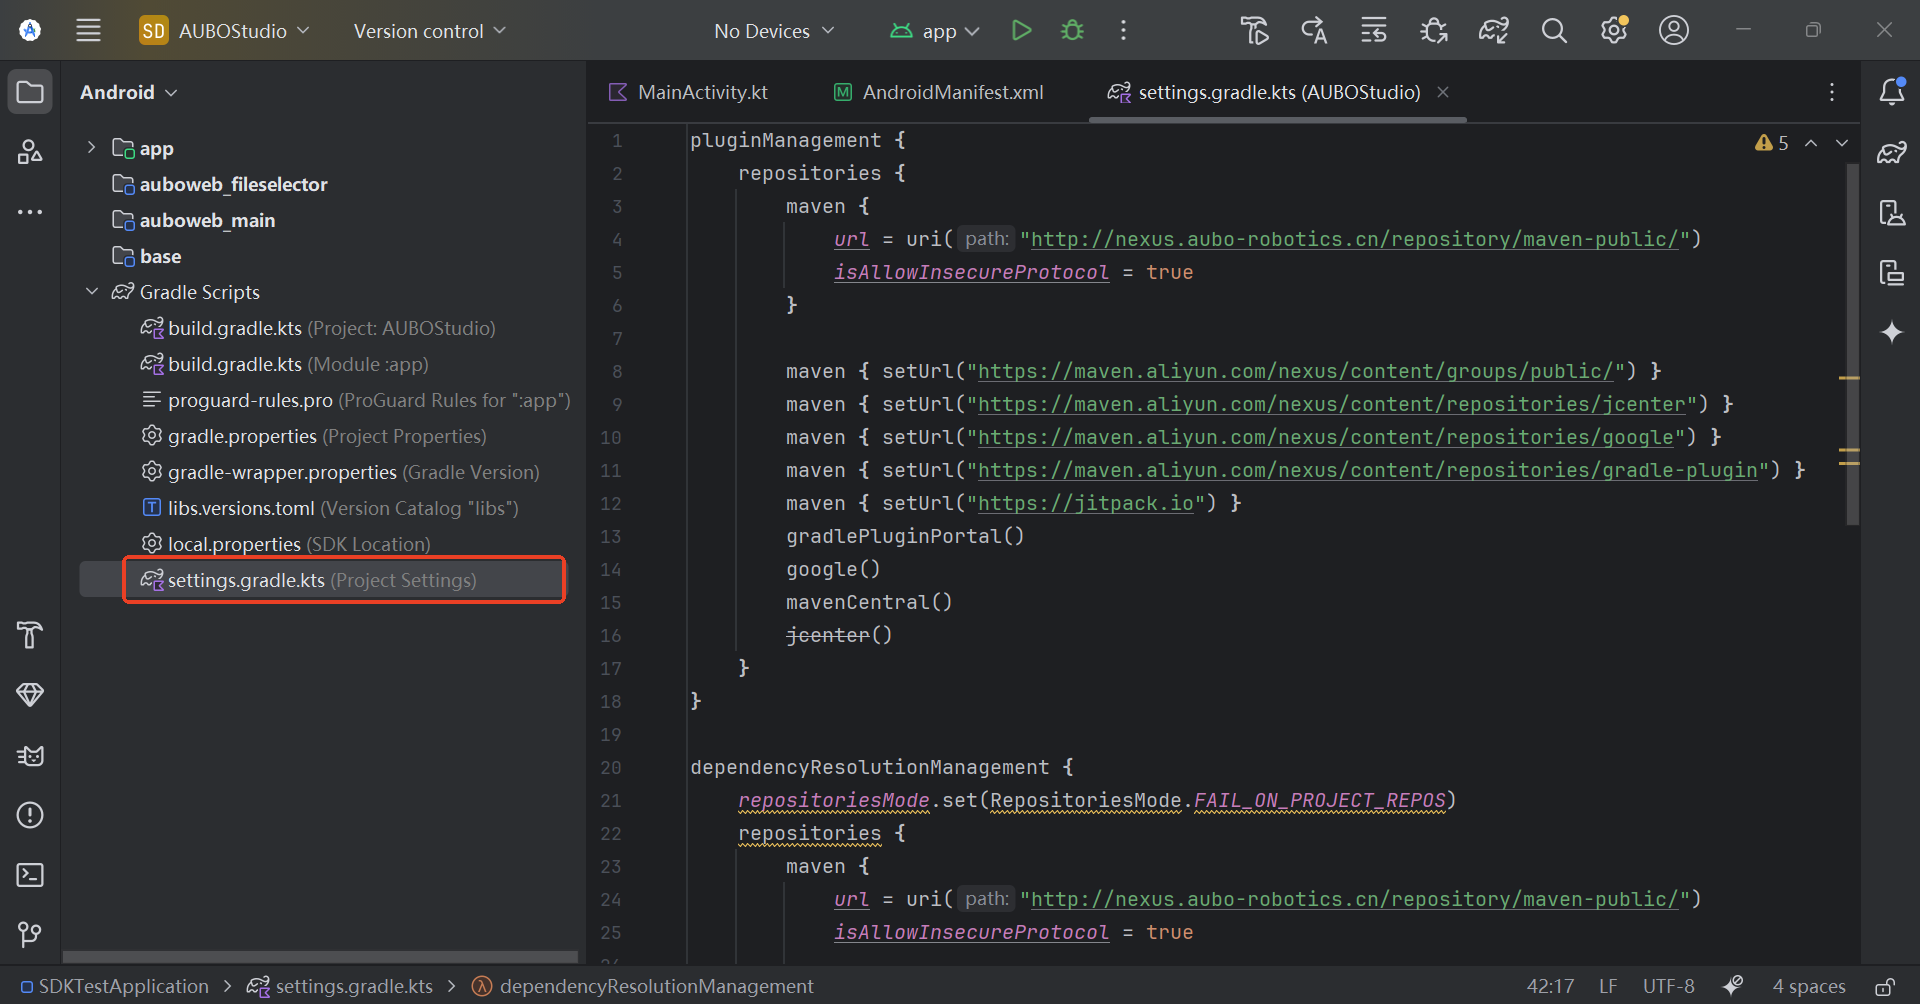Expand the app folder
1920x1004 pixels.
[92, 147]
